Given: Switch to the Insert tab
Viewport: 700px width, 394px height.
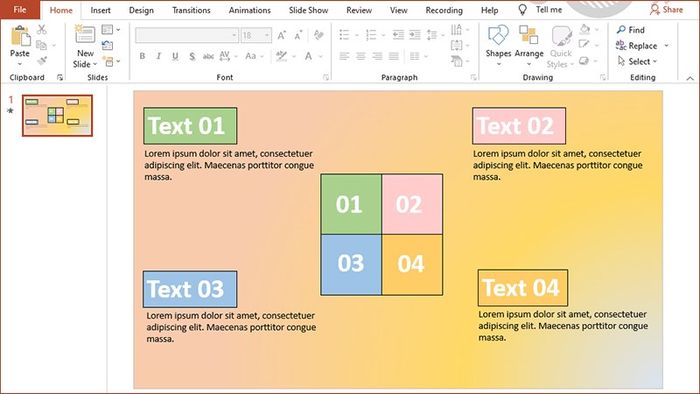Looking at the screenshot, I should 100,10.
